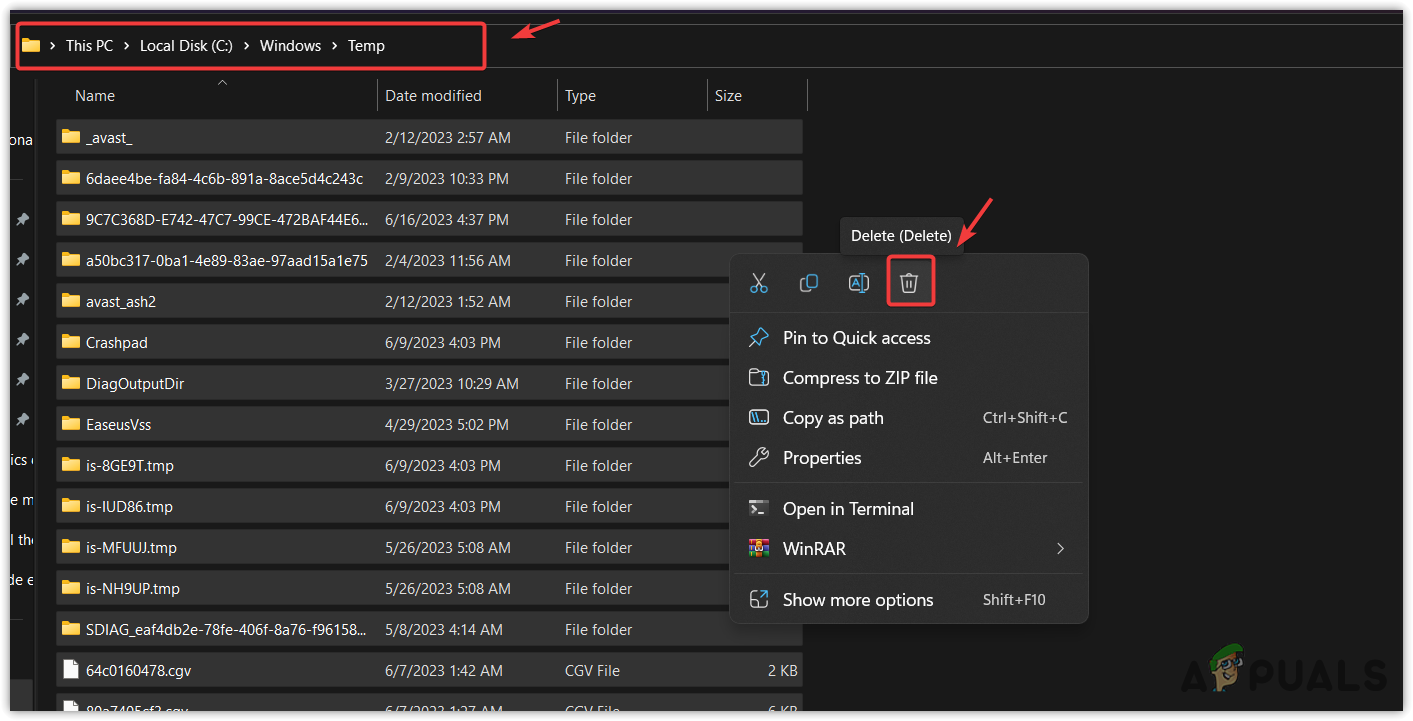Viewport: 1413px width, 721px height.
Task: Click the Delete trash can icon
Action: [909, 283]
